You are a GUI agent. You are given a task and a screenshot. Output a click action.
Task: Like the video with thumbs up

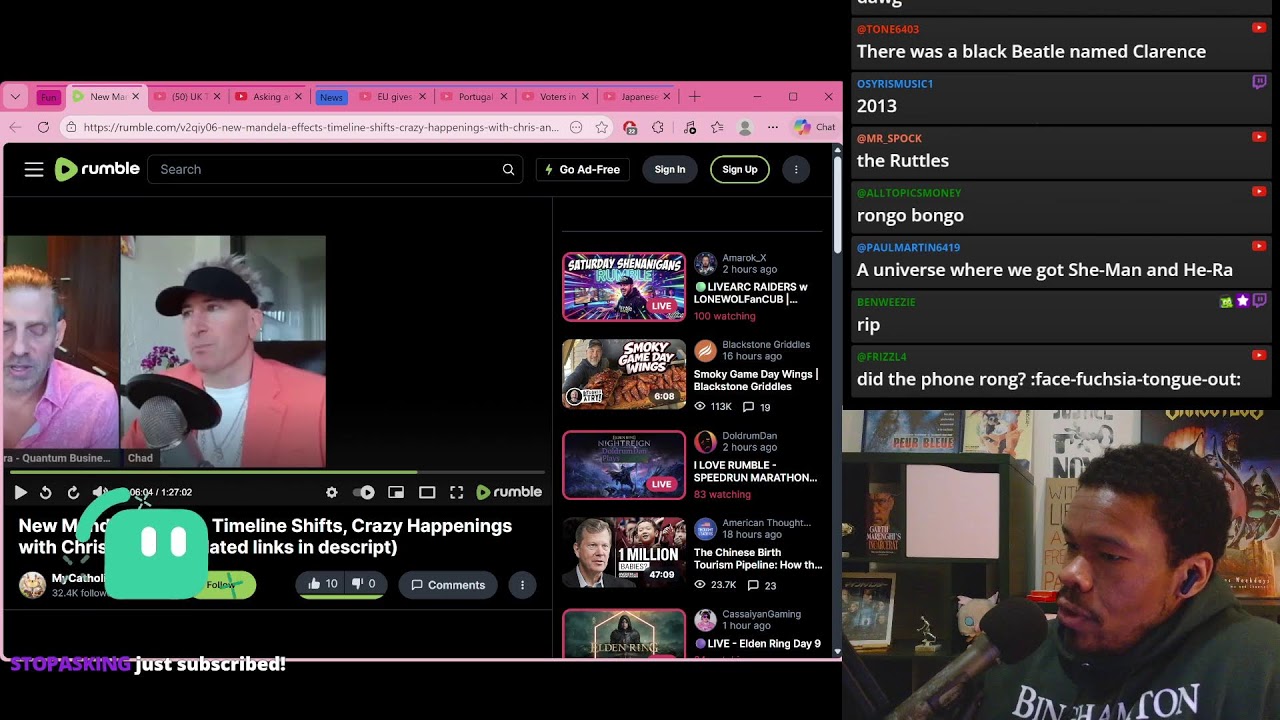click(x=322, y=585)
